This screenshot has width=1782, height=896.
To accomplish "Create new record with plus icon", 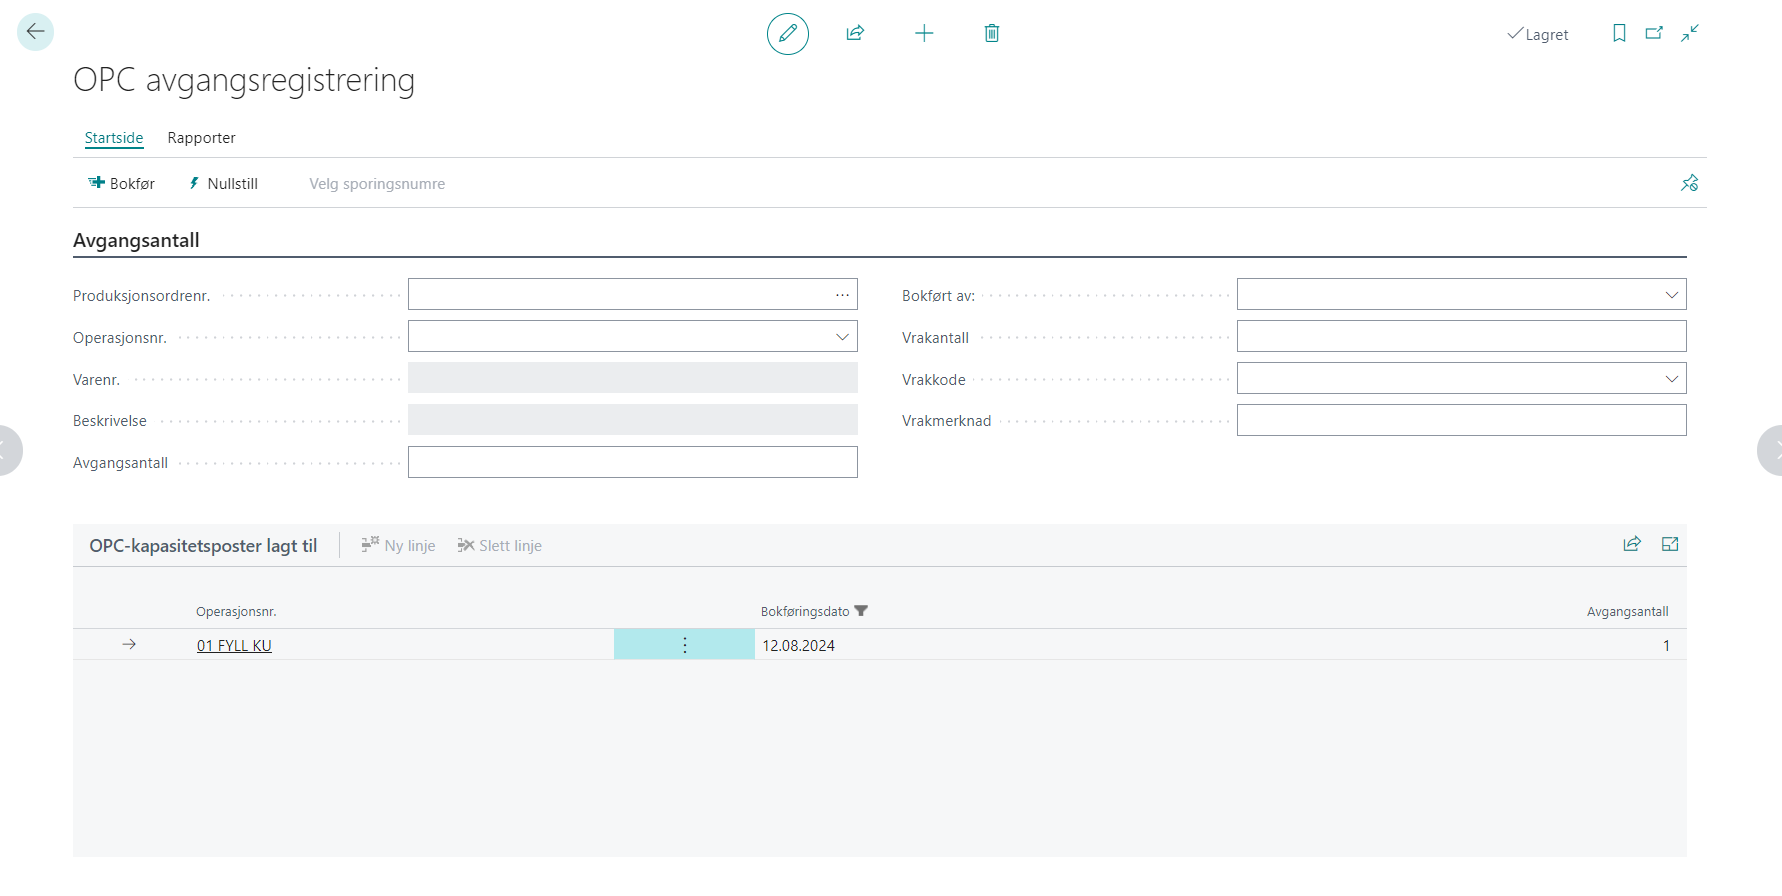I will pos(924,34).
